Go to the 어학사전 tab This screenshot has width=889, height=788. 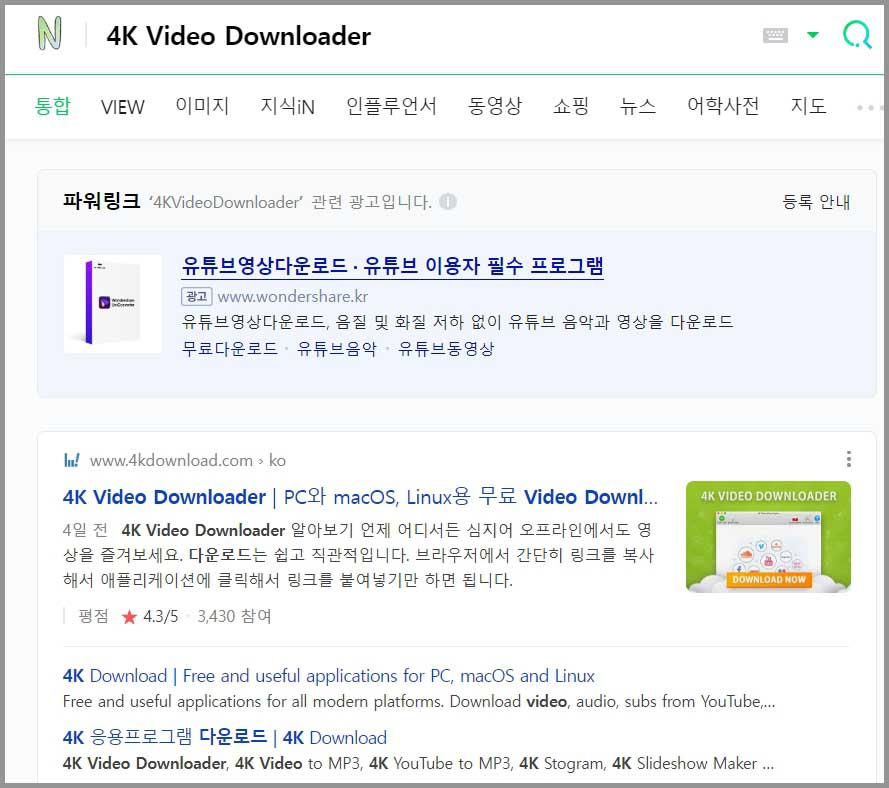coord(723,106)
